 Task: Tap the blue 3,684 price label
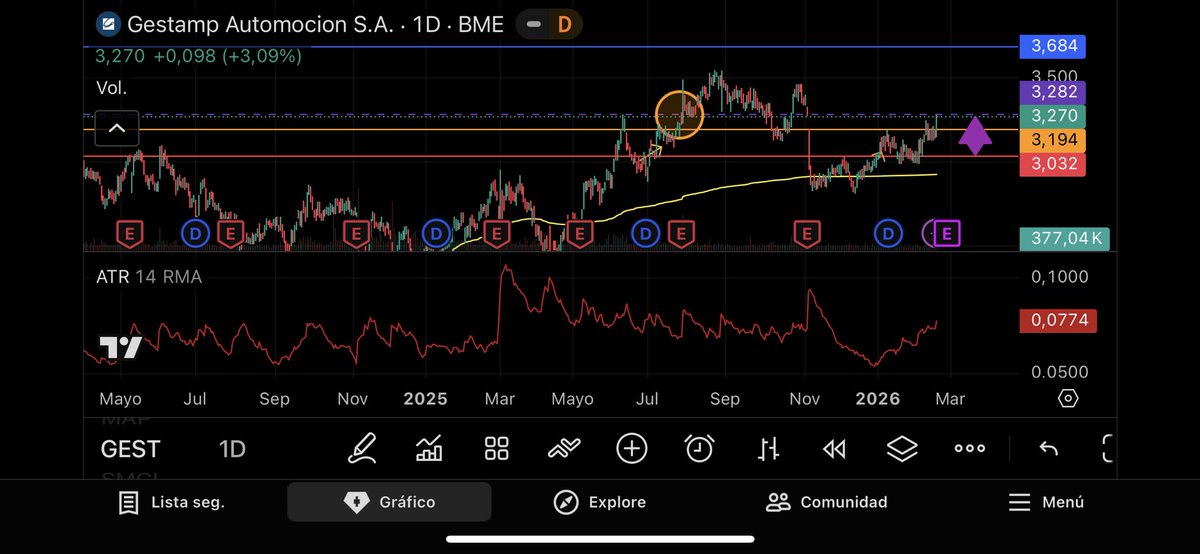(1052, 46)
